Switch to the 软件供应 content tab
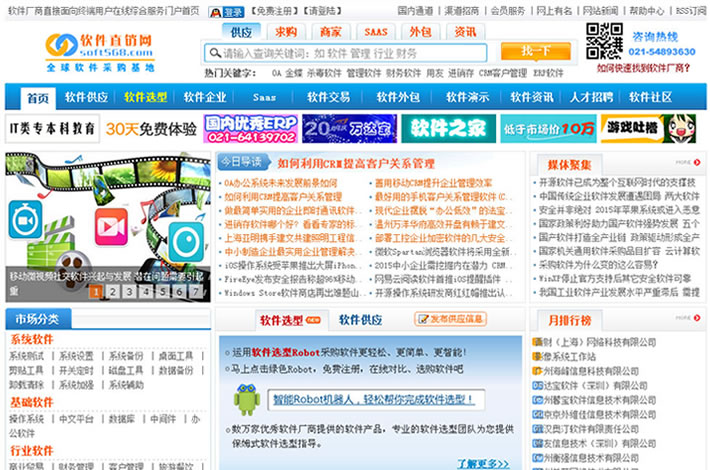Screen dimensions: 710x470 tap(360, 320)
